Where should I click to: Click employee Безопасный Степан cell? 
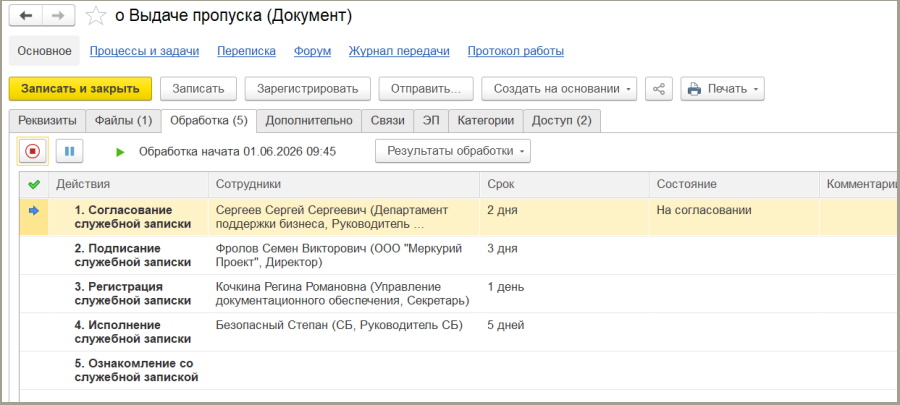pos(344,332)
